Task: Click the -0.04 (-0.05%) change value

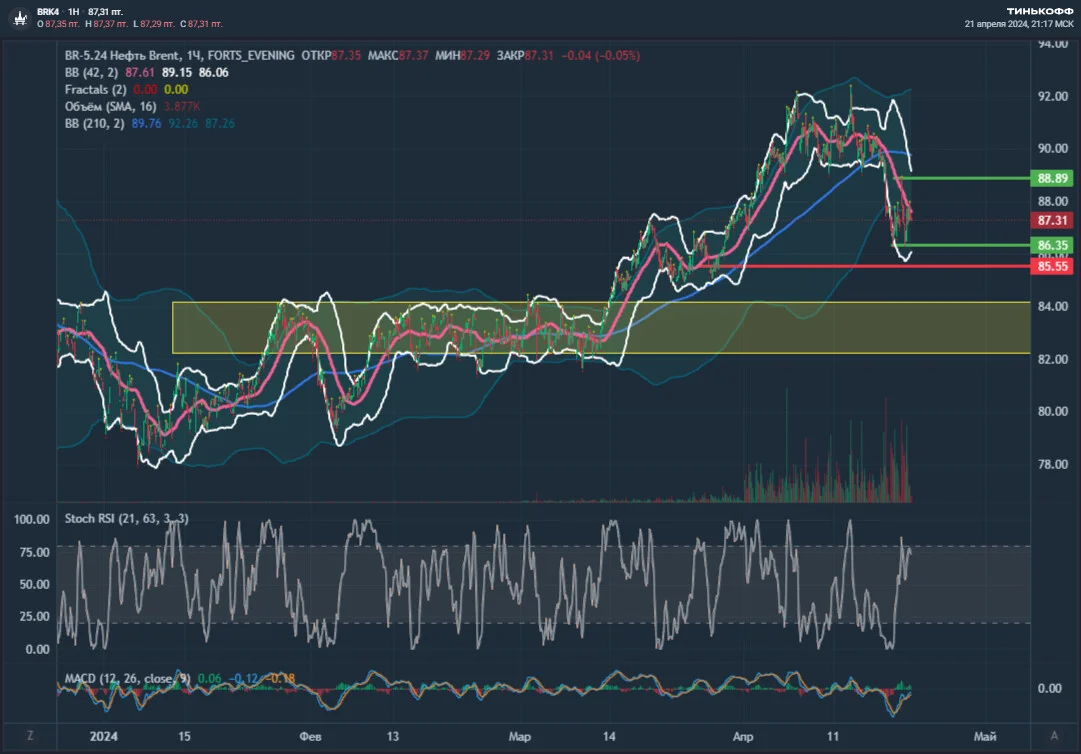Action: [x=600, y=55]
